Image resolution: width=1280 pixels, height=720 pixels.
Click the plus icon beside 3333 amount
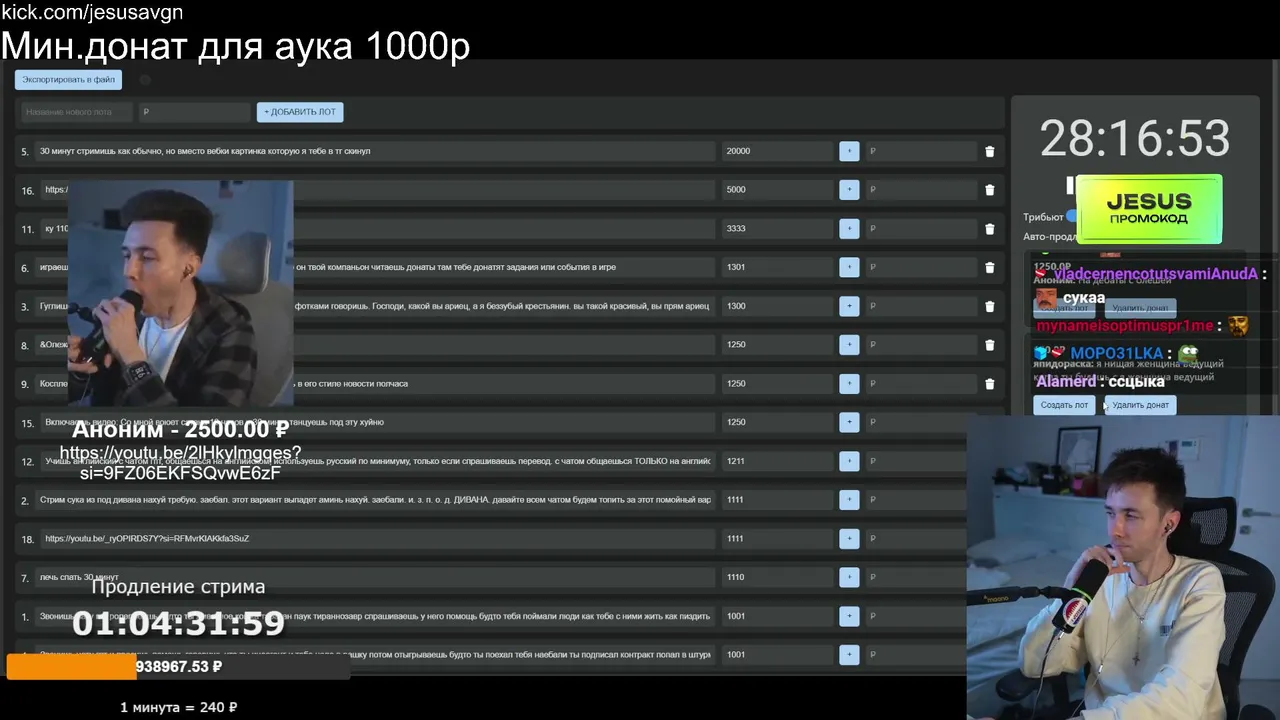tap(849, 229)
